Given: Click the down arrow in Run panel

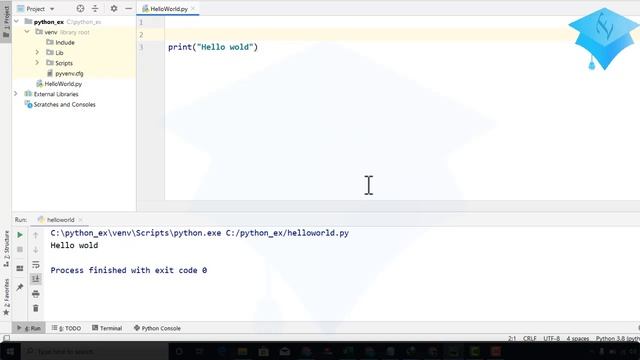Looking at the screenshot, I should pyautogui.click(x=36, y=249).
